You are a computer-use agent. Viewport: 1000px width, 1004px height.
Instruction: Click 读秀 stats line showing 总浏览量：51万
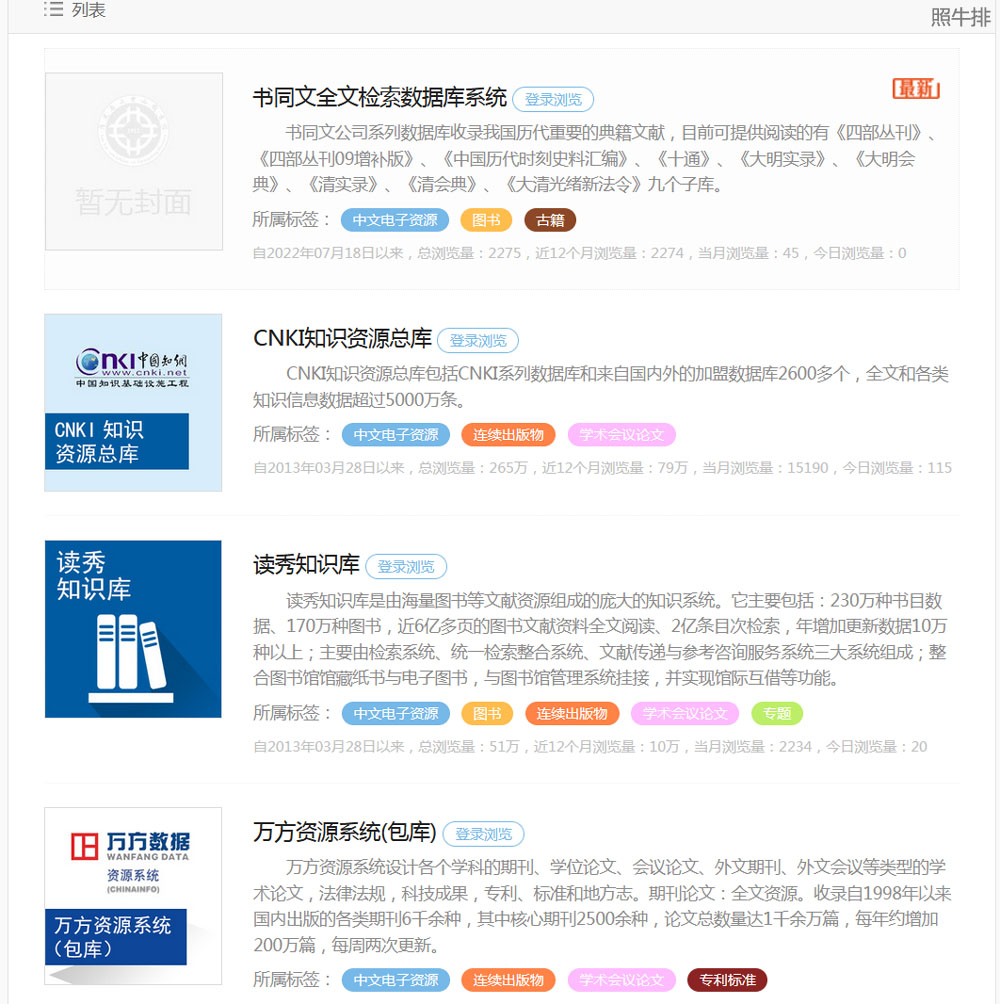590,747
